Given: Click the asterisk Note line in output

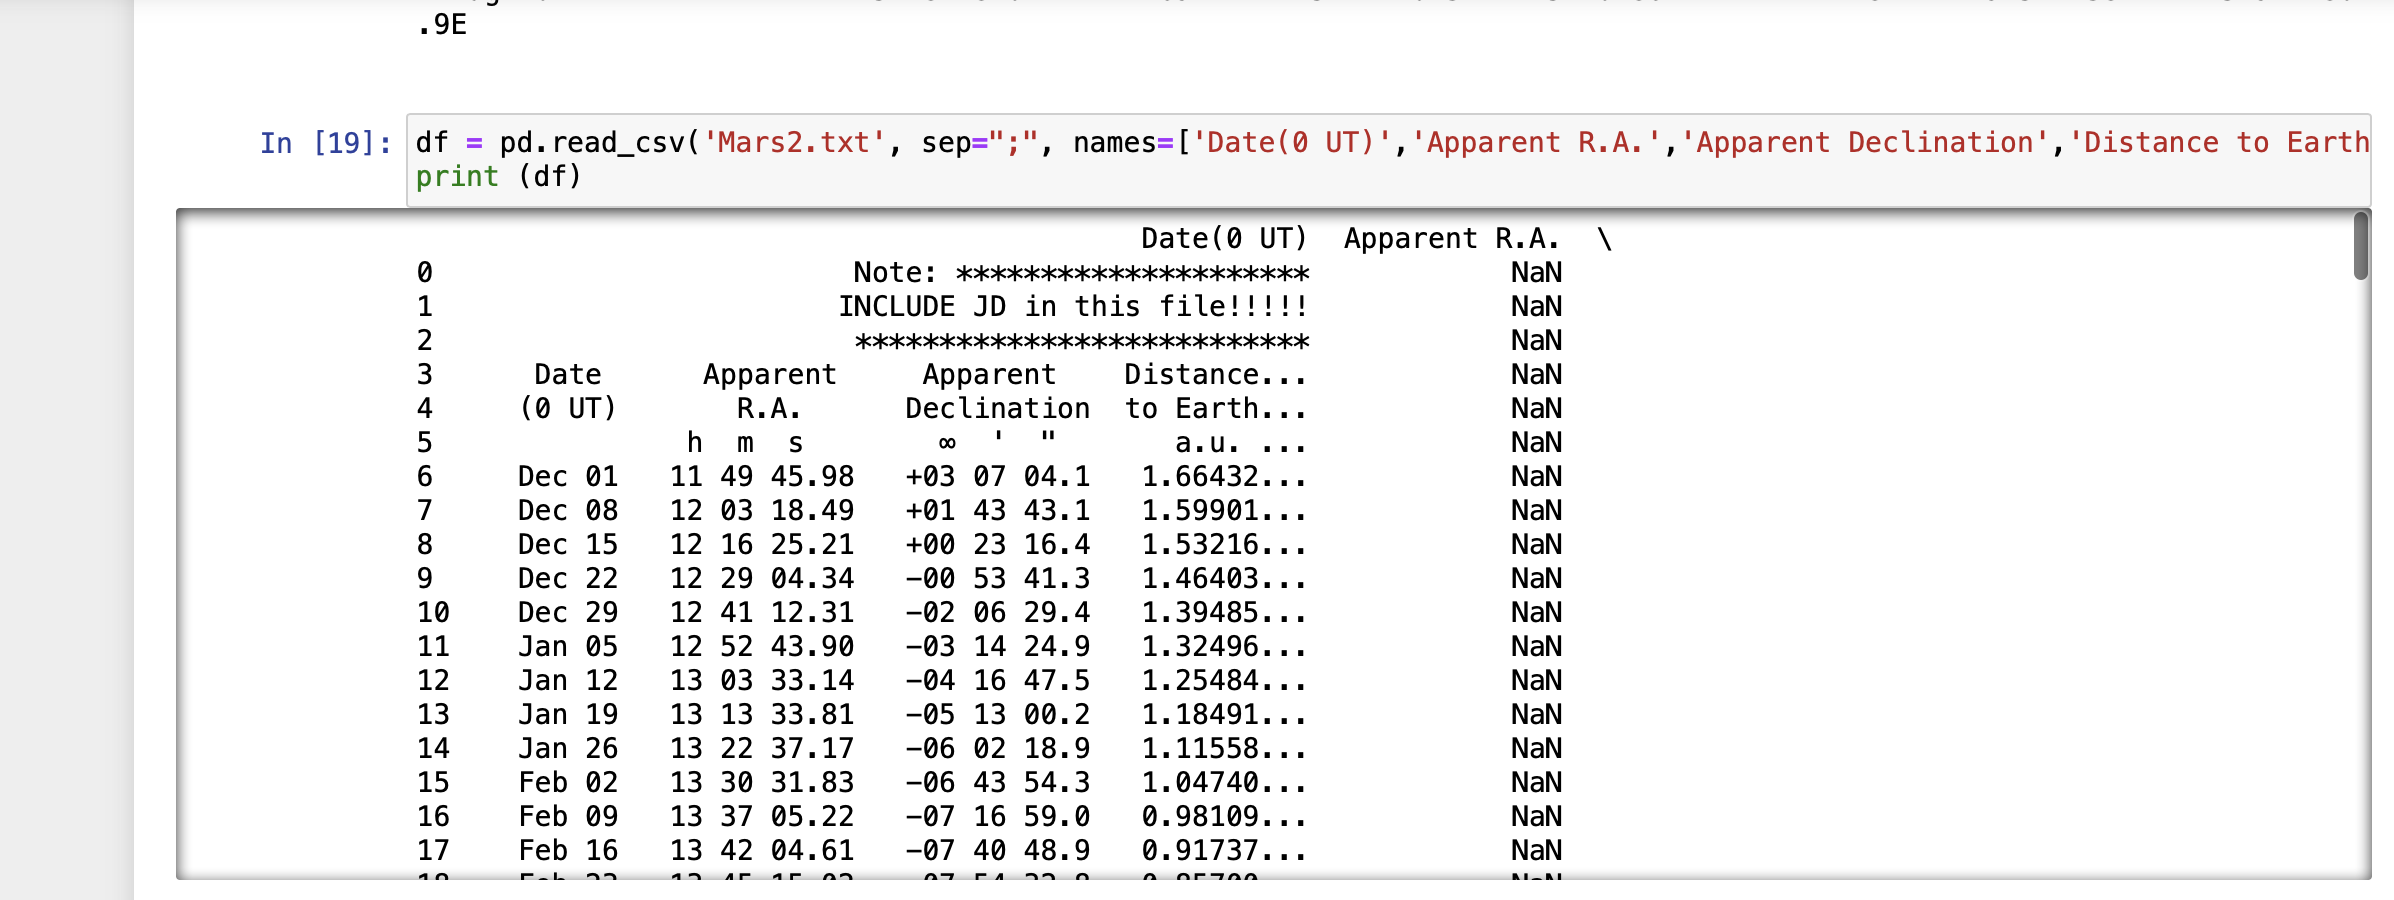Looking at the screenshot, I should click(x=1080, y=272).
